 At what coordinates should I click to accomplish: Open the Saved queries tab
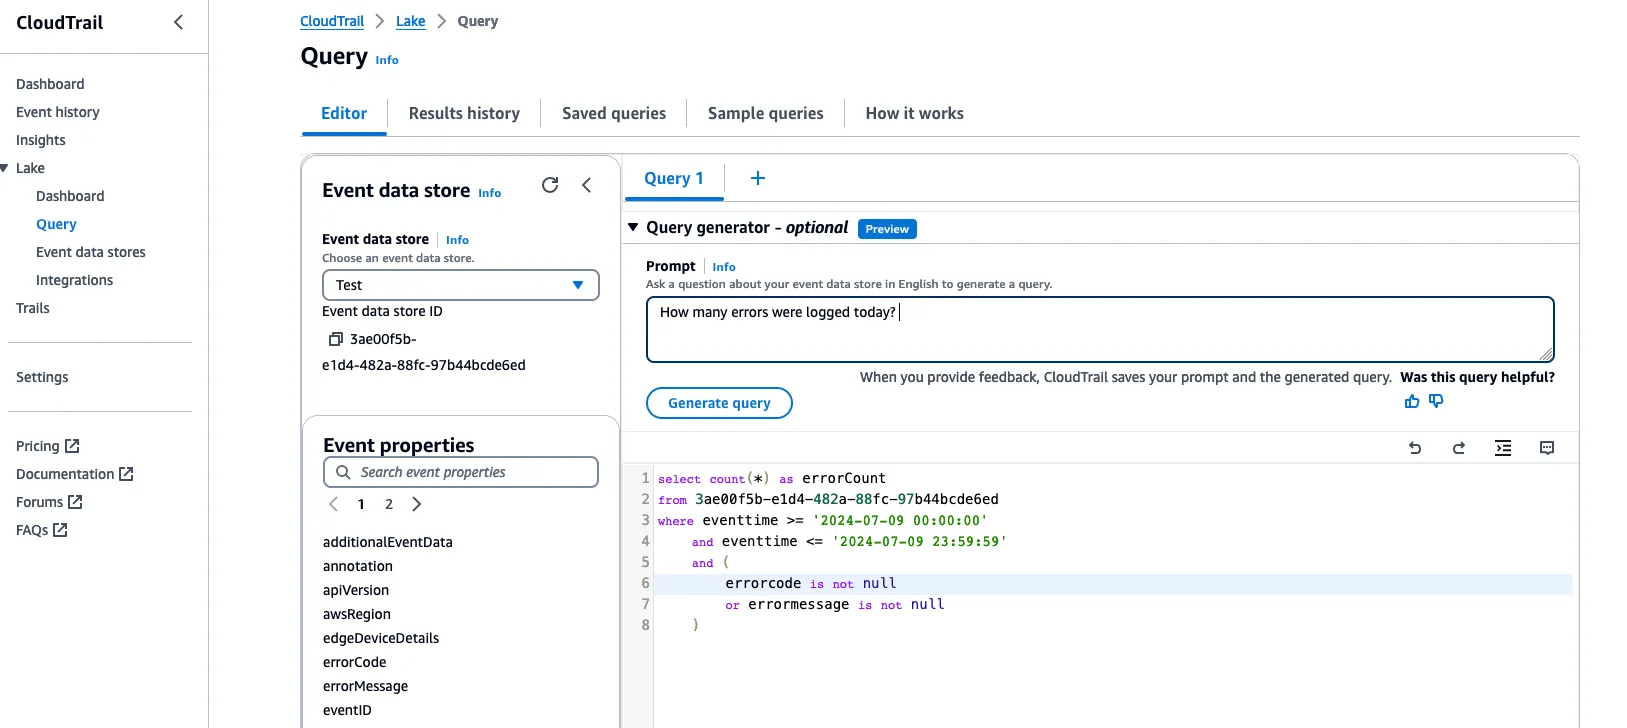tap(614, 113)
